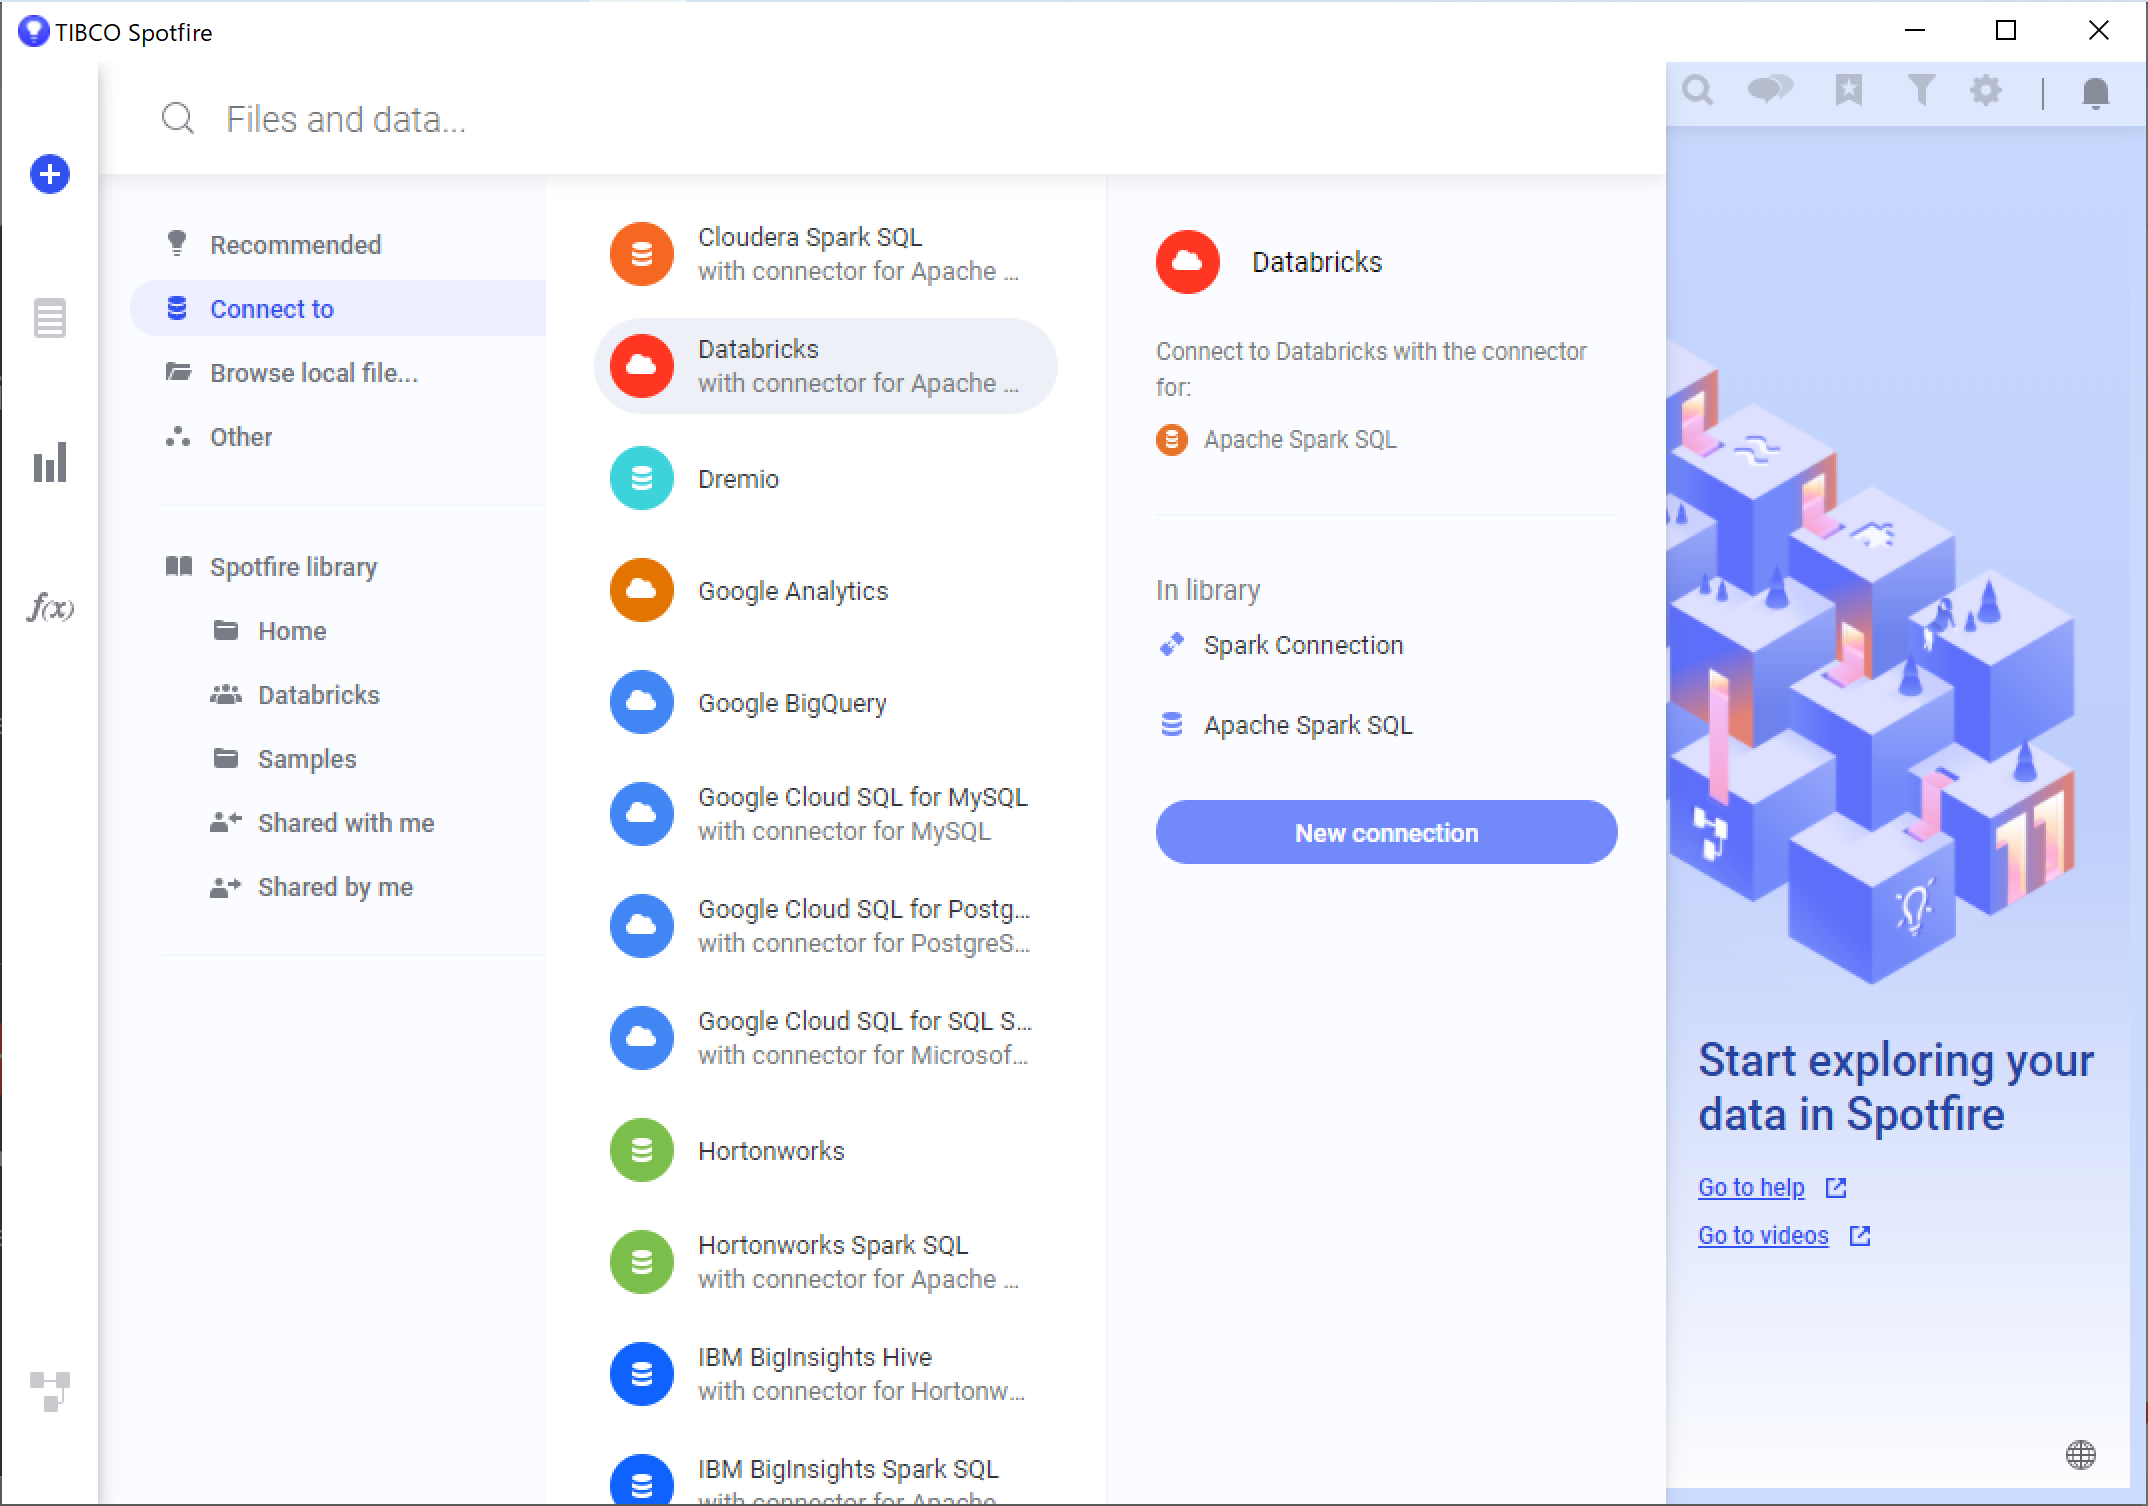Open Spotfire settings via the gear icon
The image size is (2148, 1506).
pos(1987,90)
